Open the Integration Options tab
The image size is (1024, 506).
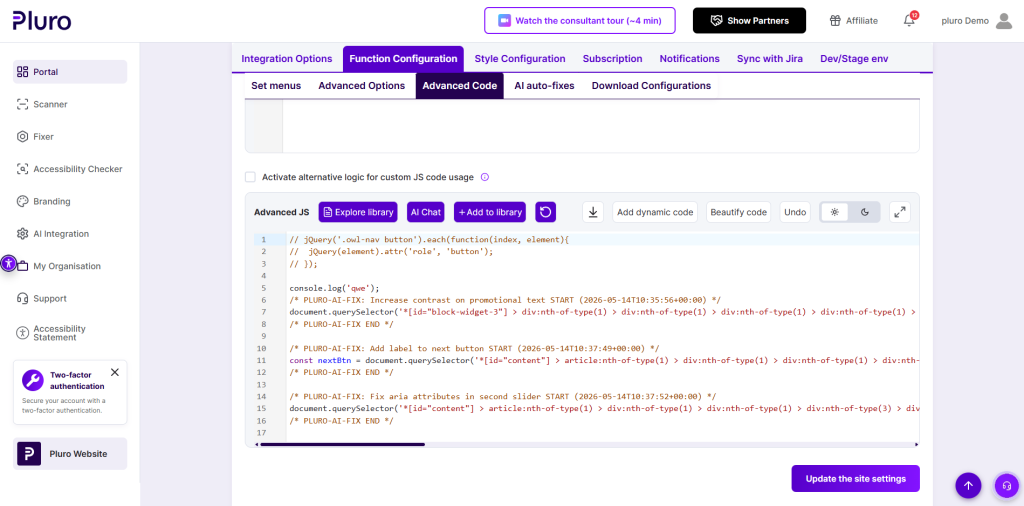tap(287, 59)
